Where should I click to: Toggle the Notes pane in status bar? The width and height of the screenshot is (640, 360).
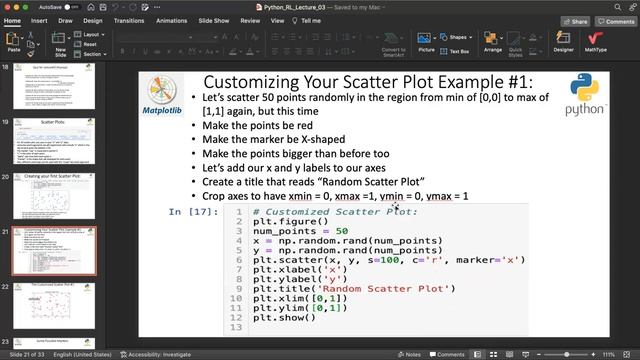[x=409, y=354]
